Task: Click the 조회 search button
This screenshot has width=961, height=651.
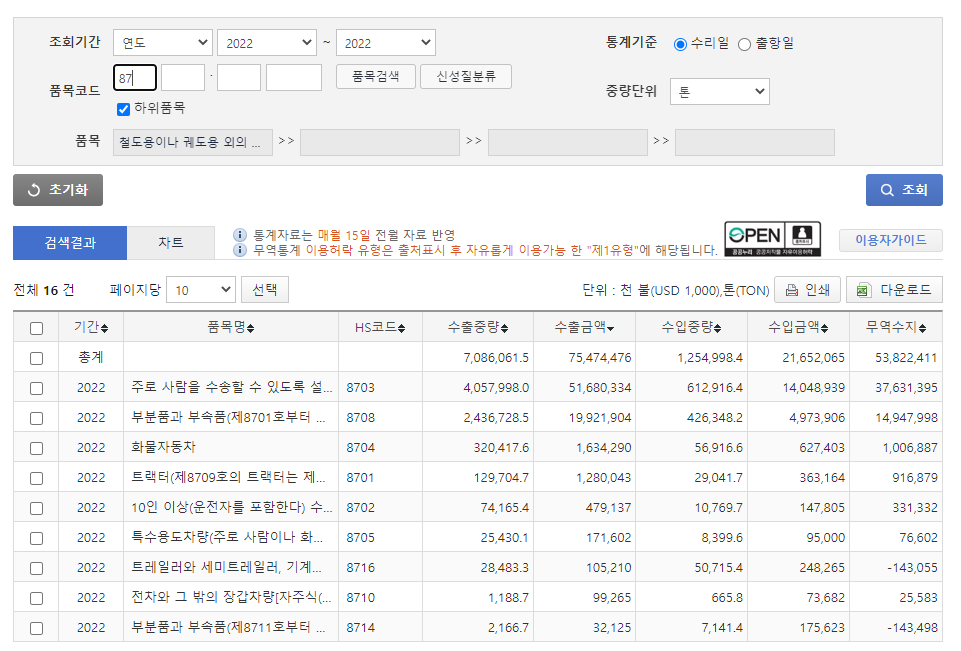Action: point(904,190)
